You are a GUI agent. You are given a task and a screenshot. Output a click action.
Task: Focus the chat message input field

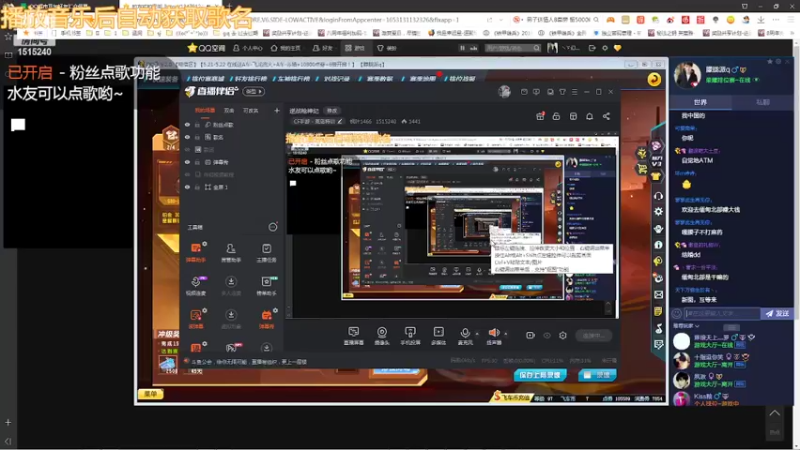pos(721,314)
